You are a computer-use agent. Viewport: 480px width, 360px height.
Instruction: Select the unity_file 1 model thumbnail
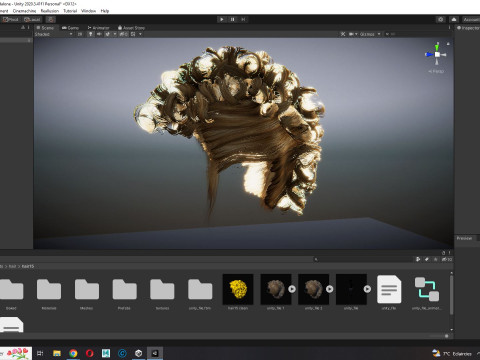(276, 289)
